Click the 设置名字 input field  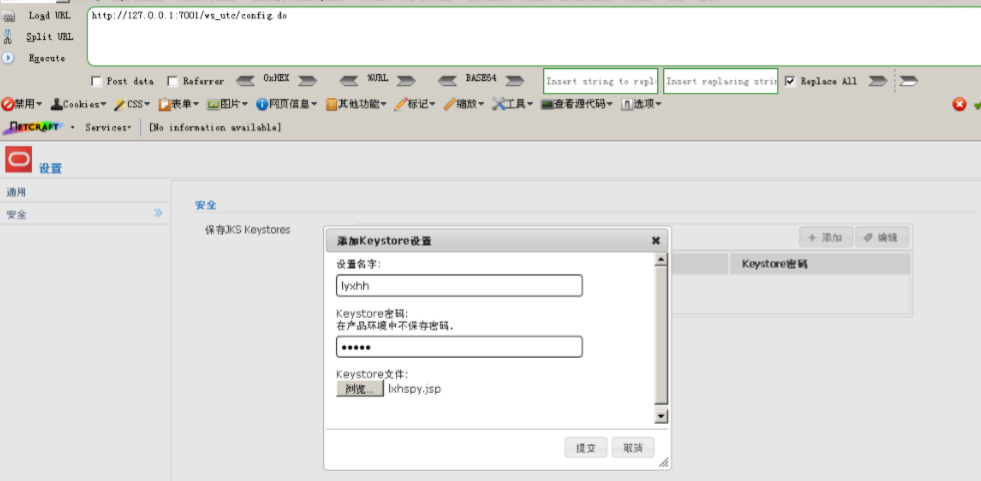[x=459, y=285]
